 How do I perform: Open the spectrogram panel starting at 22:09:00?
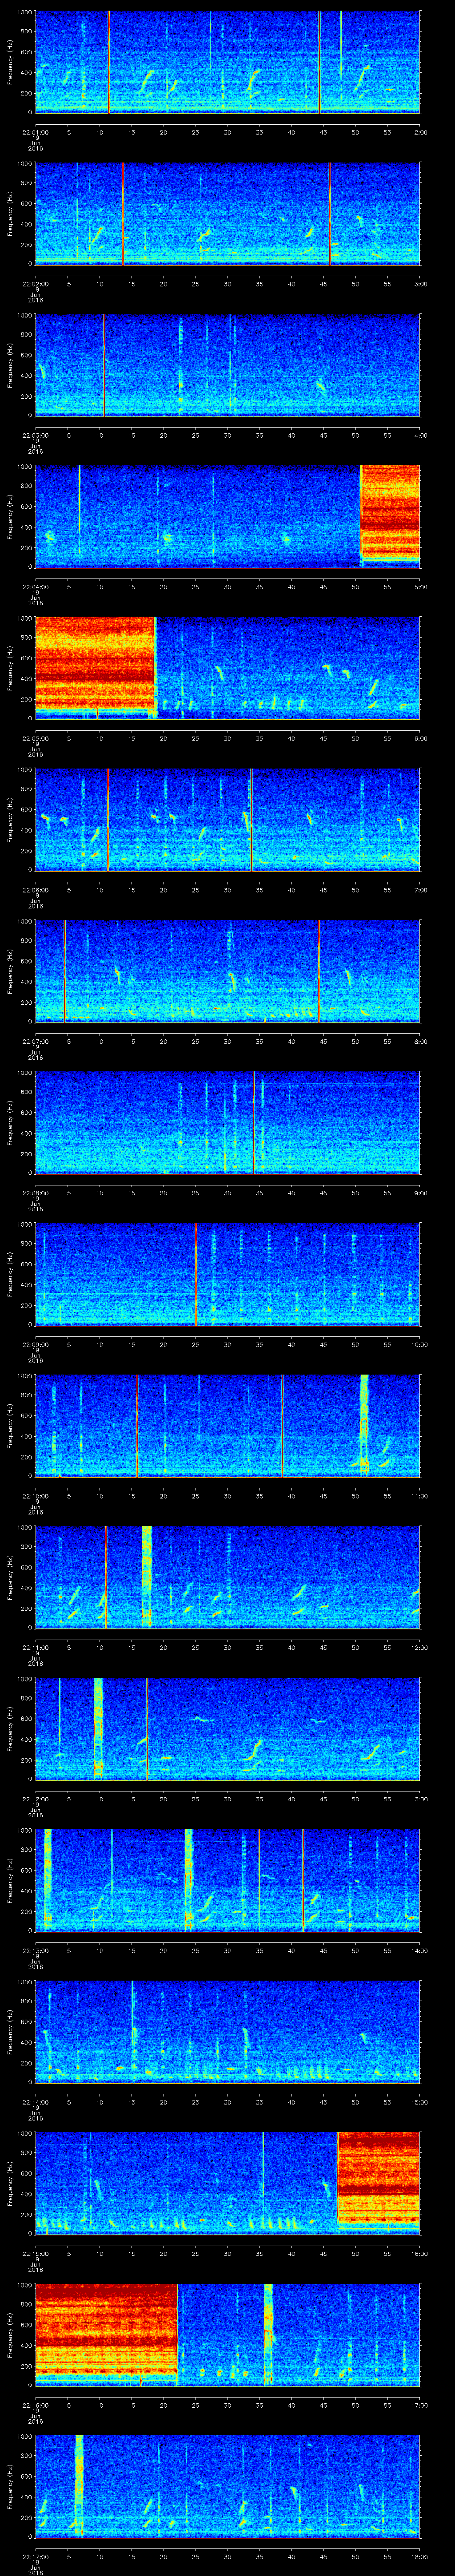coord(228,1273)
